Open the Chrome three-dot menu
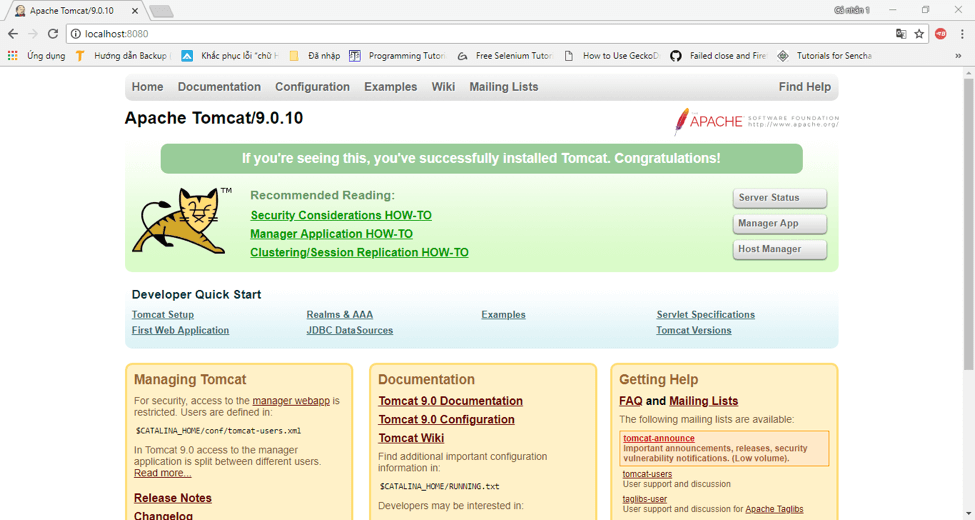975x520 pixels. coord(961,34)
